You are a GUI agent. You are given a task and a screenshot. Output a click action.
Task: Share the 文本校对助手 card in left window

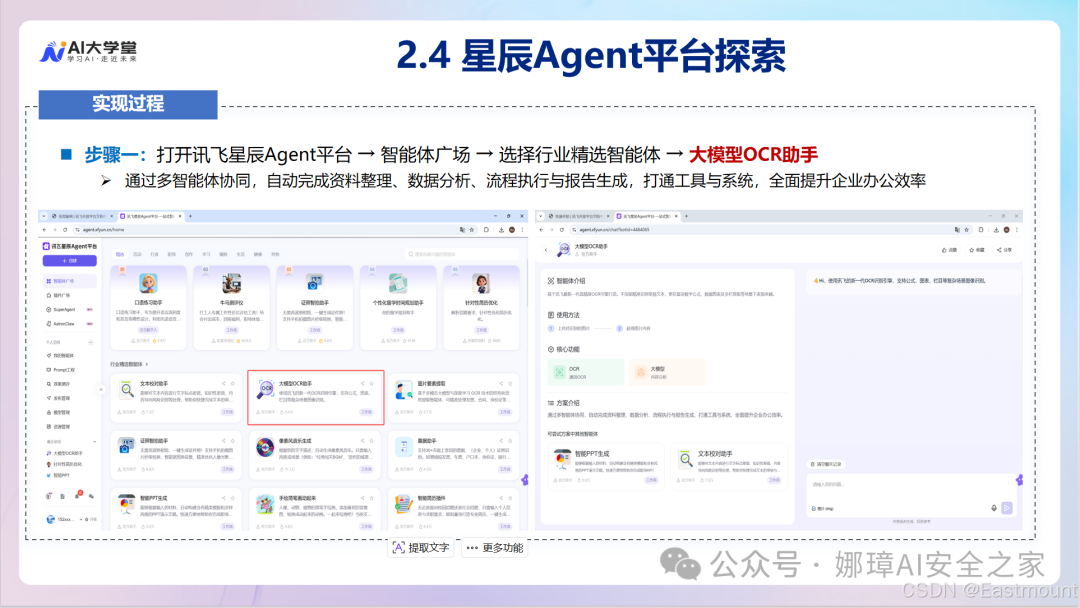[x=224, y=384]
